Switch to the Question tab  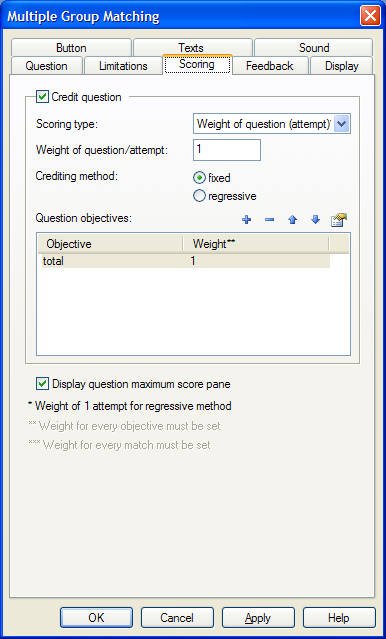(46, 66)
